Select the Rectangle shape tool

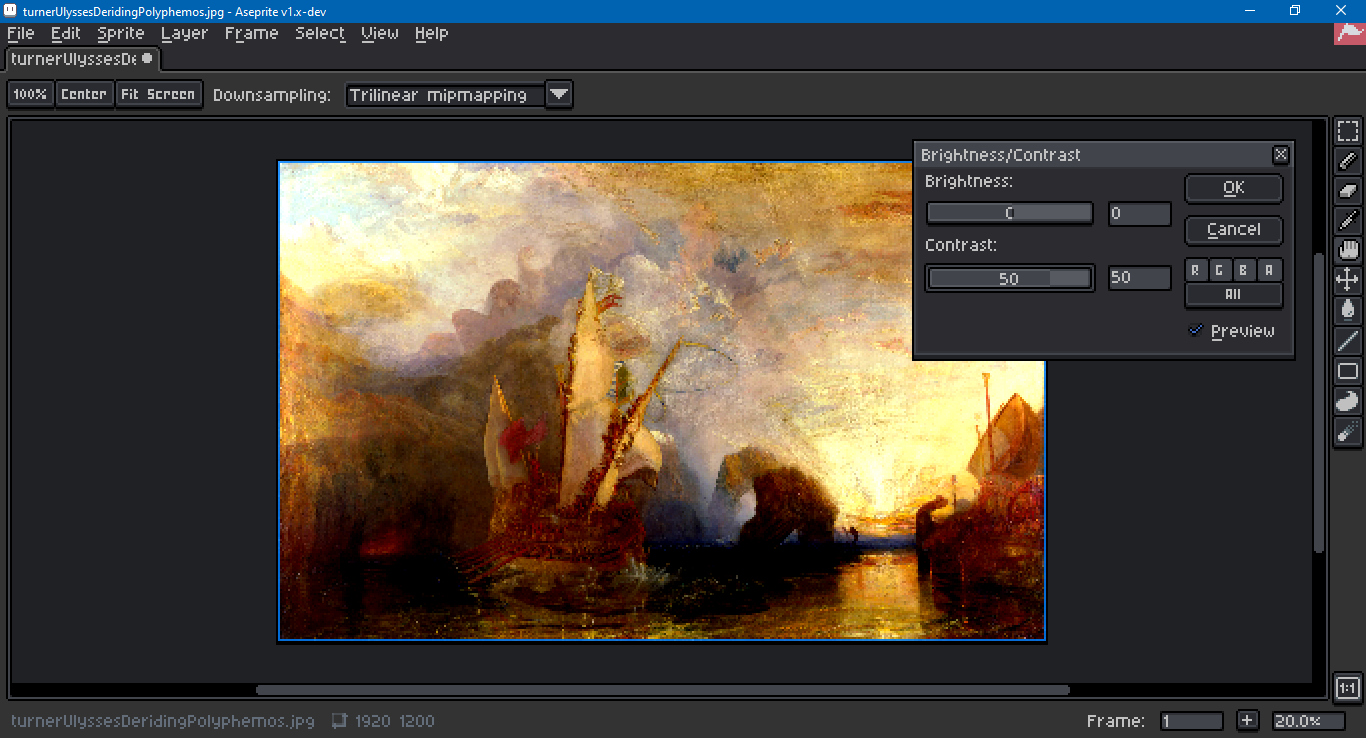[x=1348, y=371]
